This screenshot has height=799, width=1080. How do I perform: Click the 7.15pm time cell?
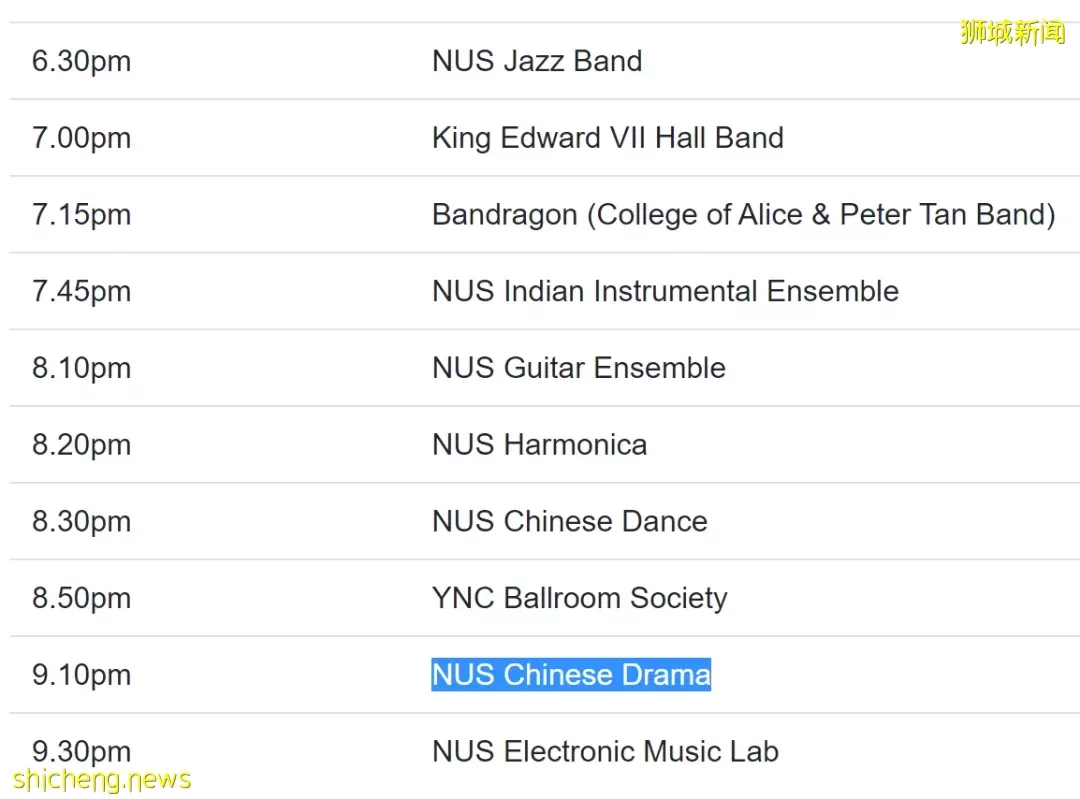click(81, 215)
